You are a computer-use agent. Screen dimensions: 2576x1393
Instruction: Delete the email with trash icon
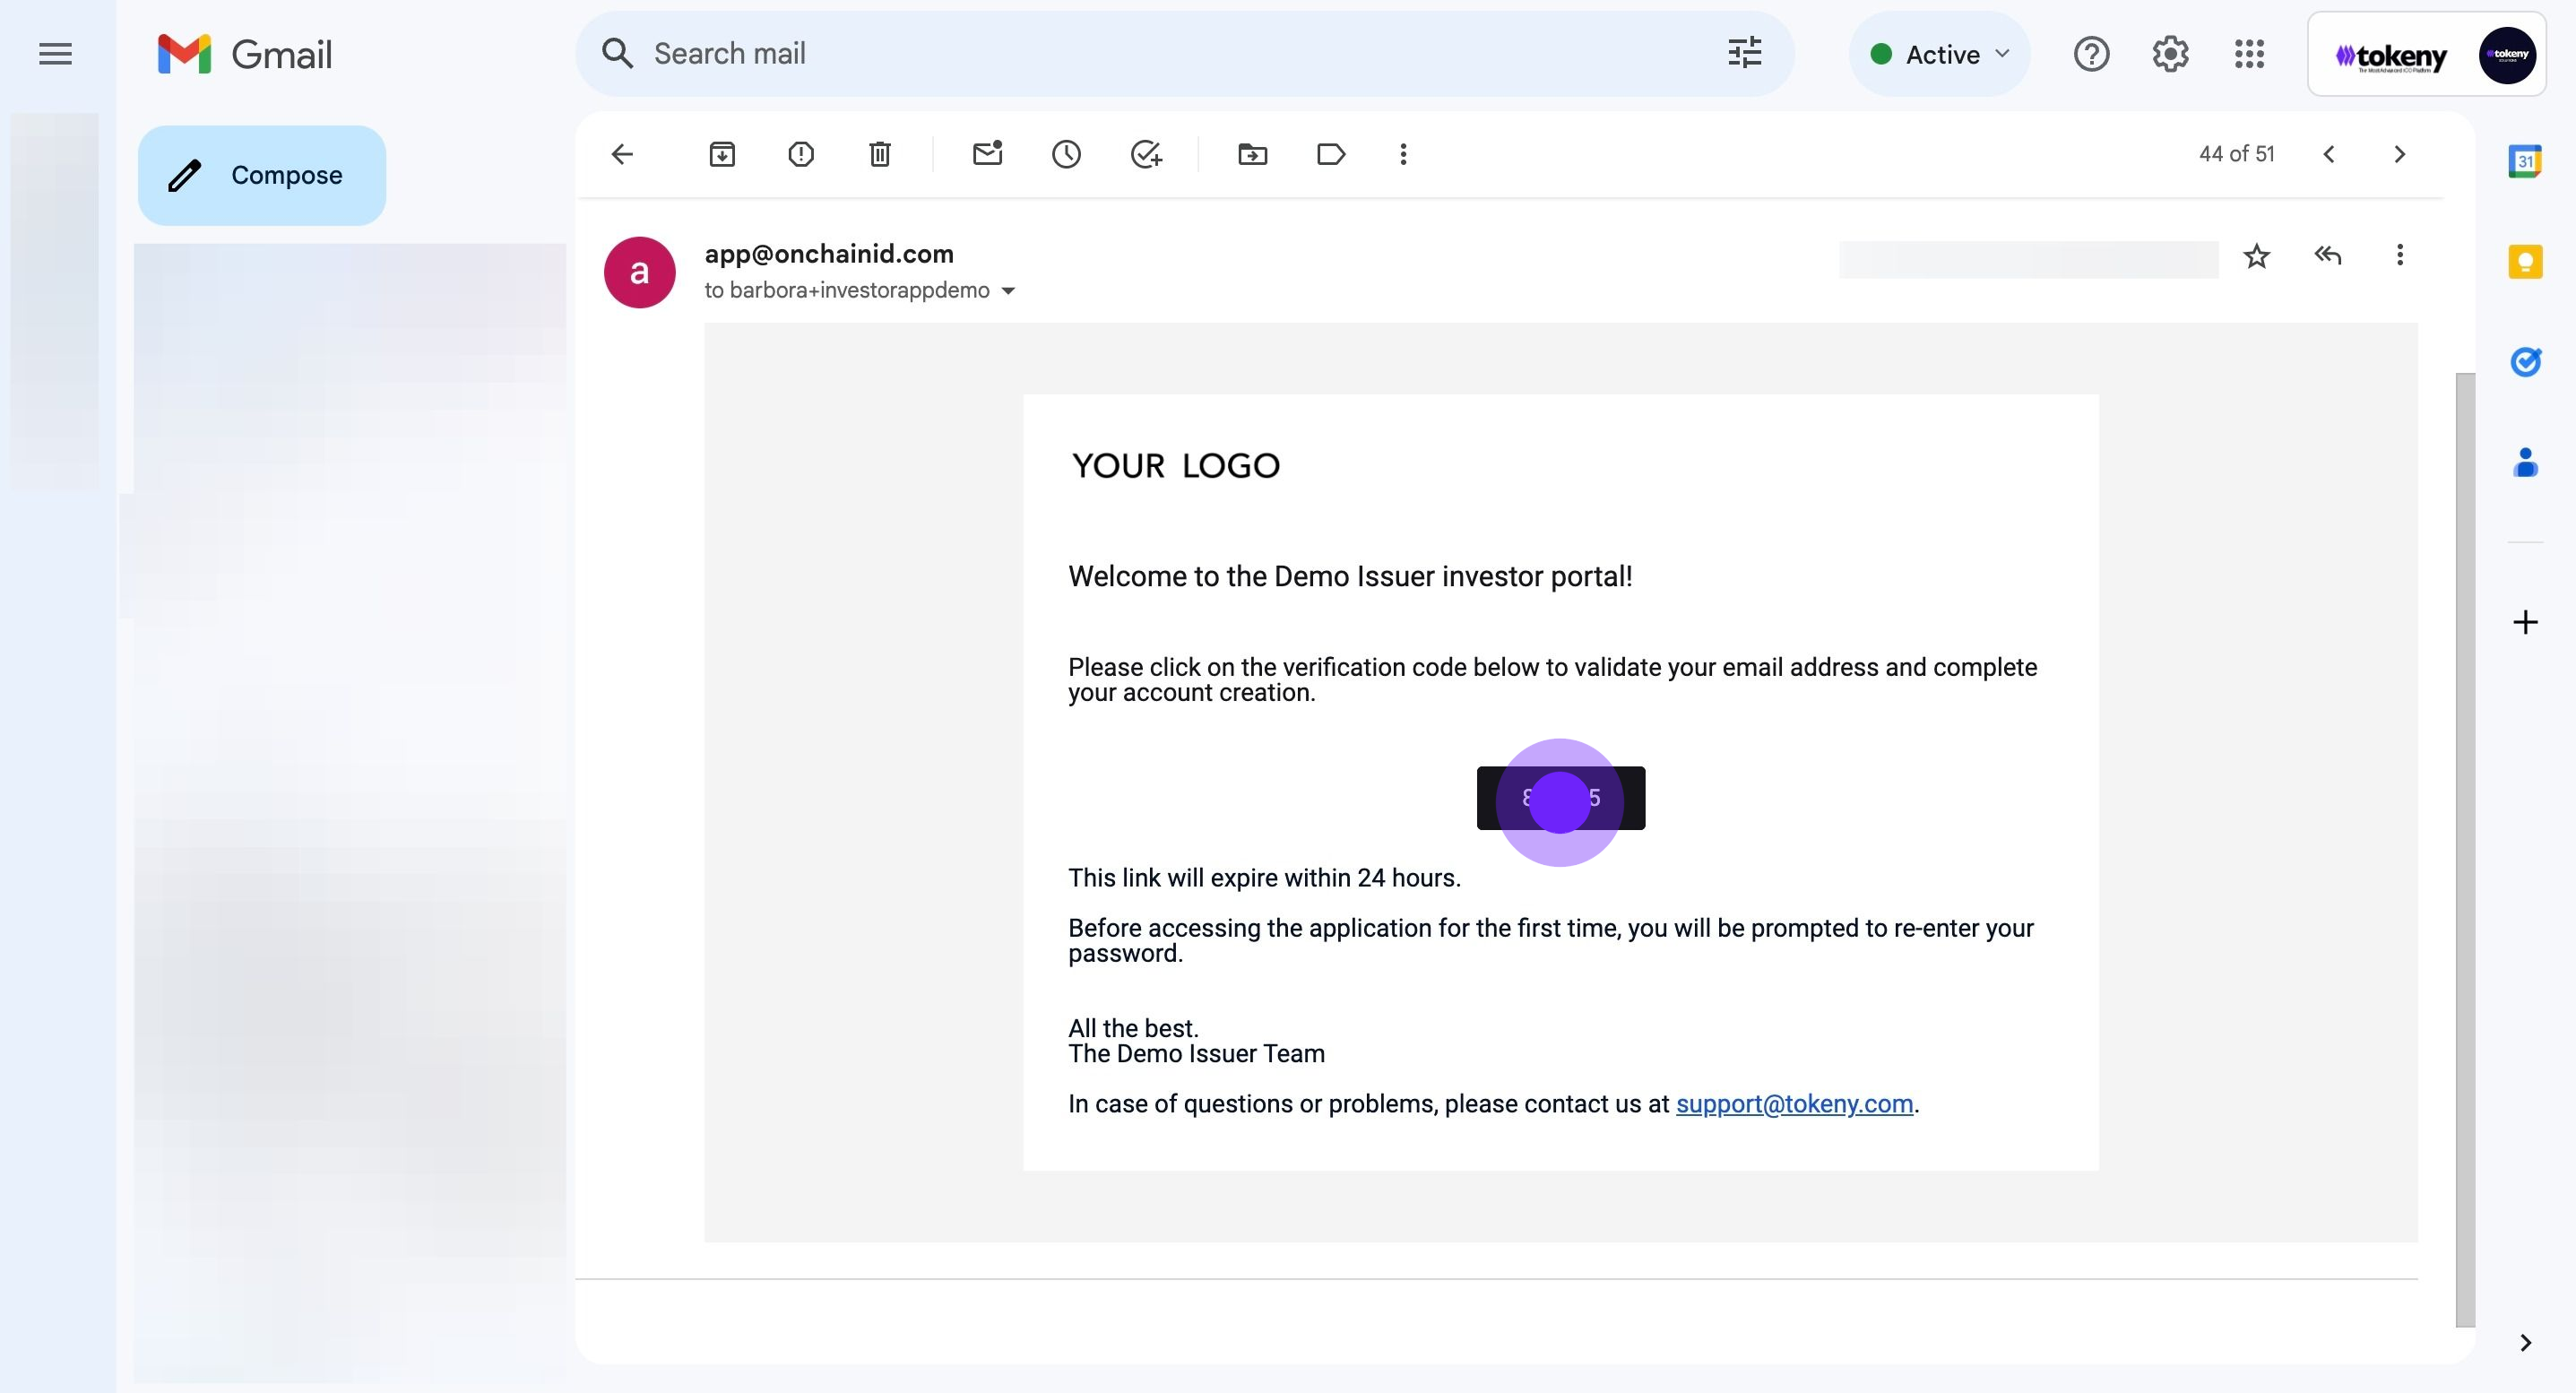[880, 154]
